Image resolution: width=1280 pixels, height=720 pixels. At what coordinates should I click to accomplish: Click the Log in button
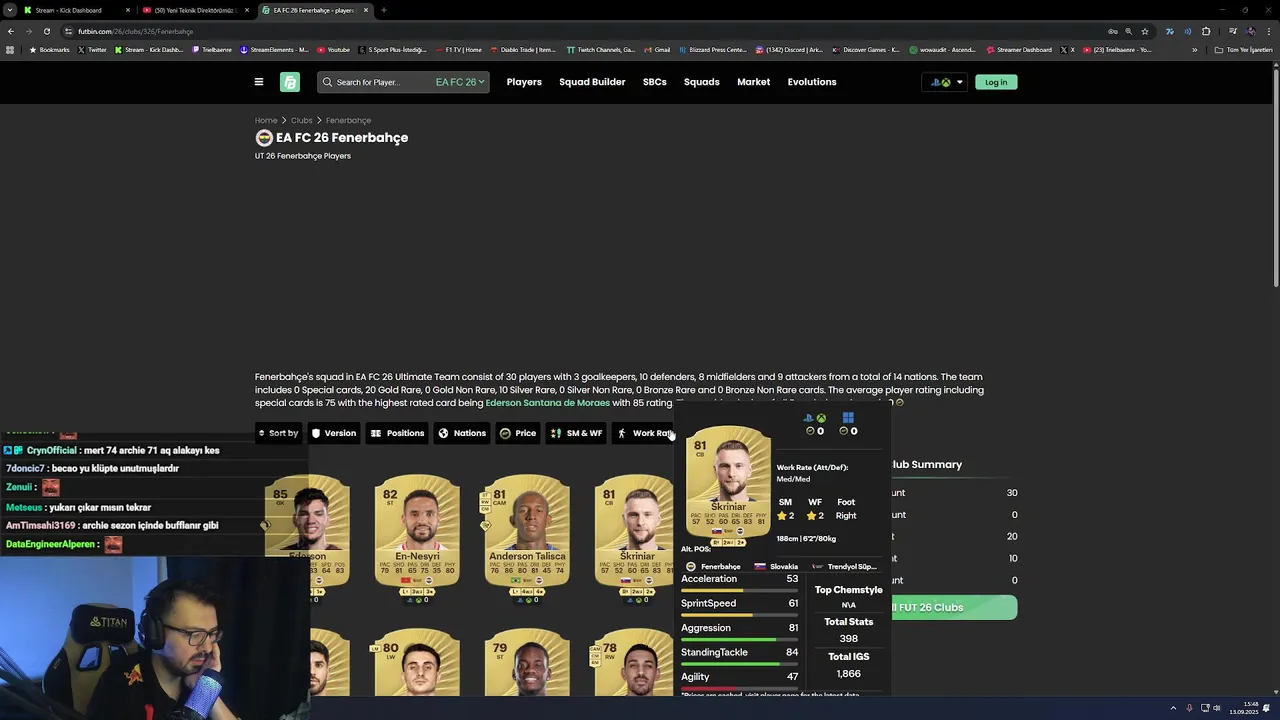coord(996,82)
